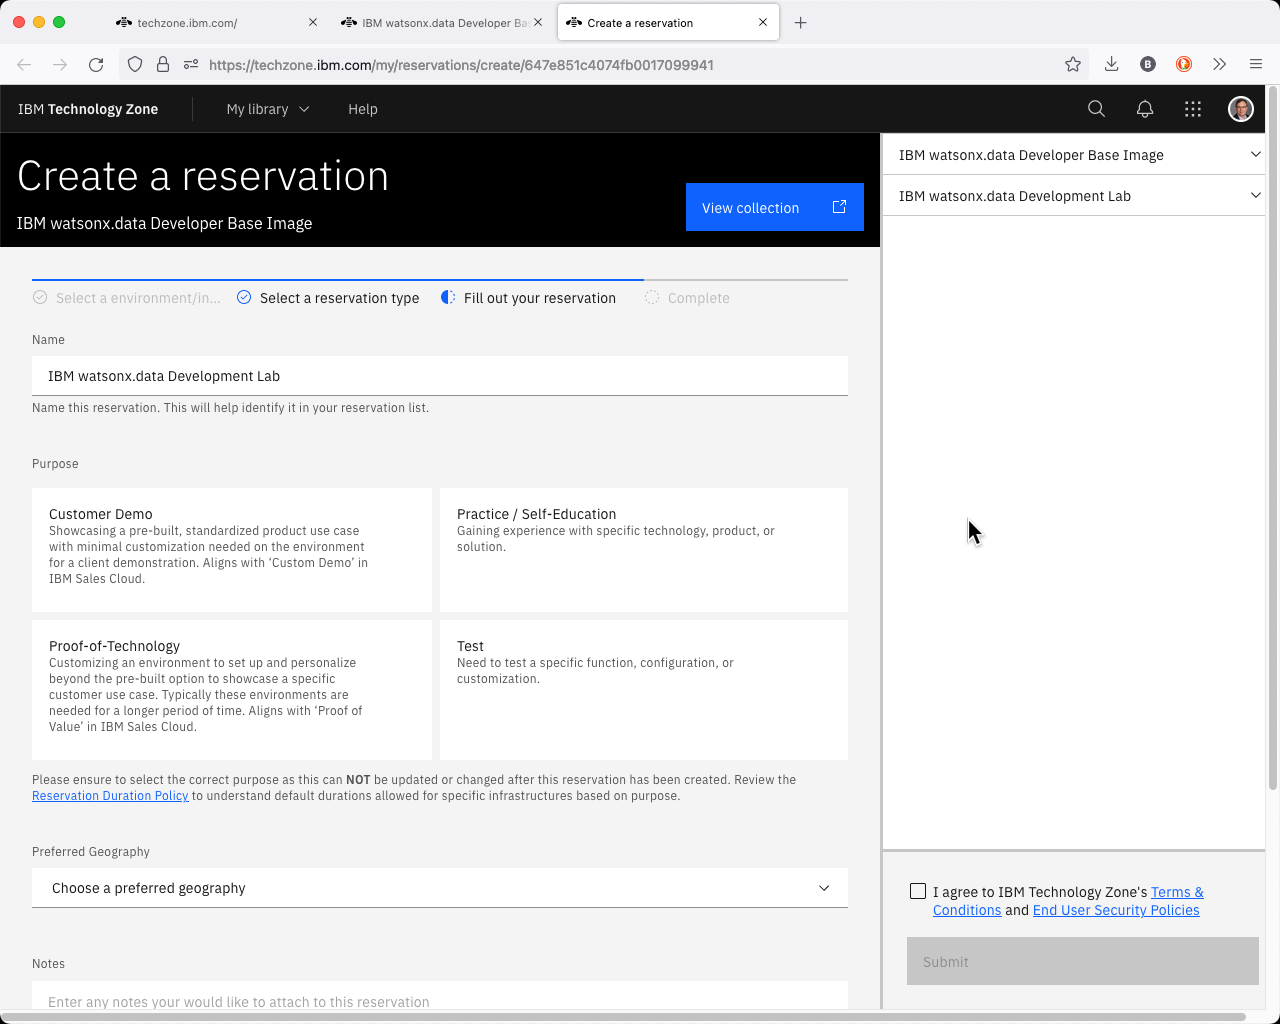The width and height of the screenshot is (1280, 1024).
Task: Go forward in browser history
Action: (x=60, y=64)
